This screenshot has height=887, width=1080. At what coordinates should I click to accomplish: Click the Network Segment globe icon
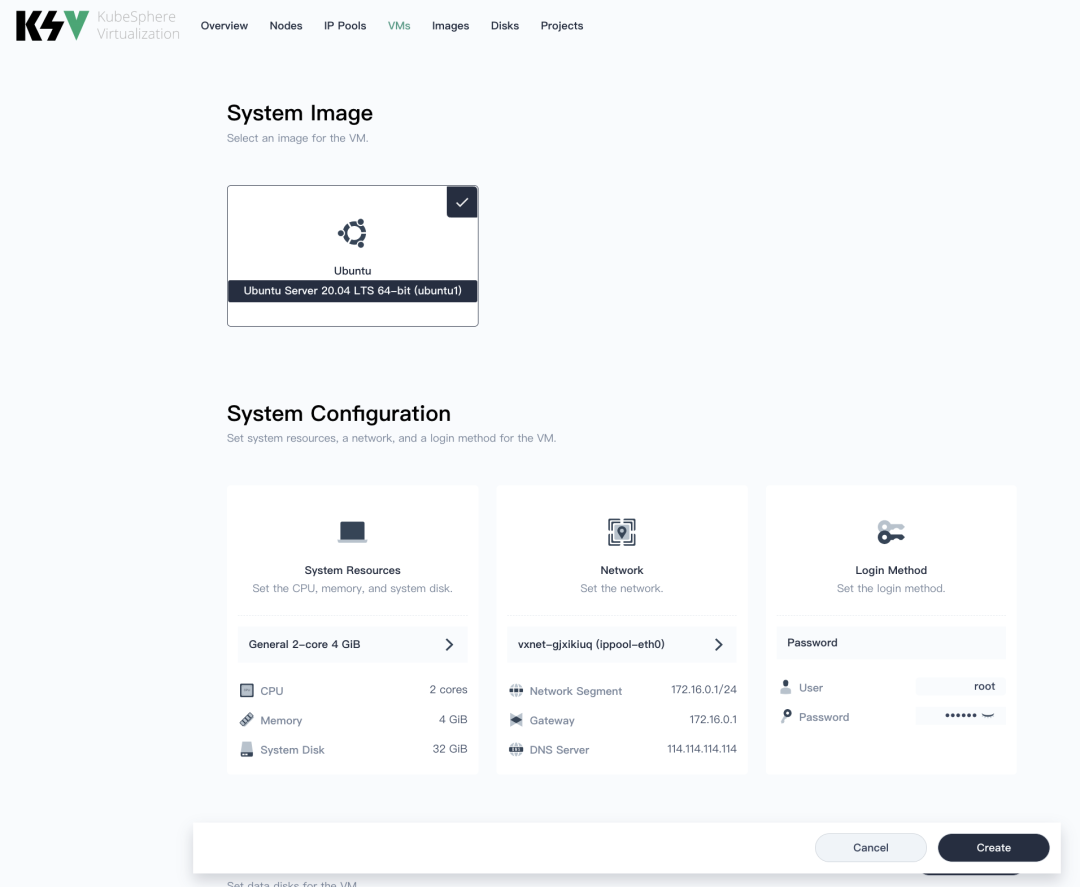[516, 690]
